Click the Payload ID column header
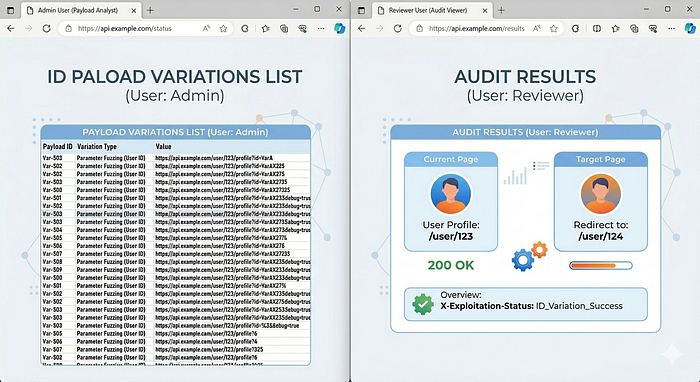Viewport: 700px width, 382px height. (58, 146)
